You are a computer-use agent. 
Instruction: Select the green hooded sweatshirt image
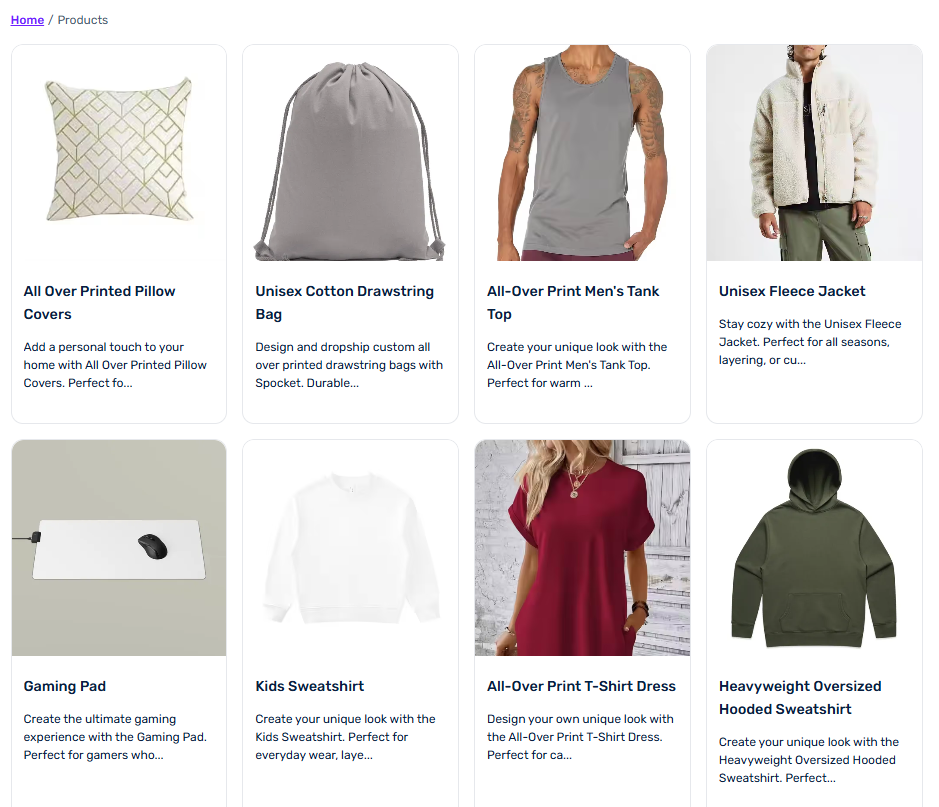pyautogui.click(x=814, y=548)
